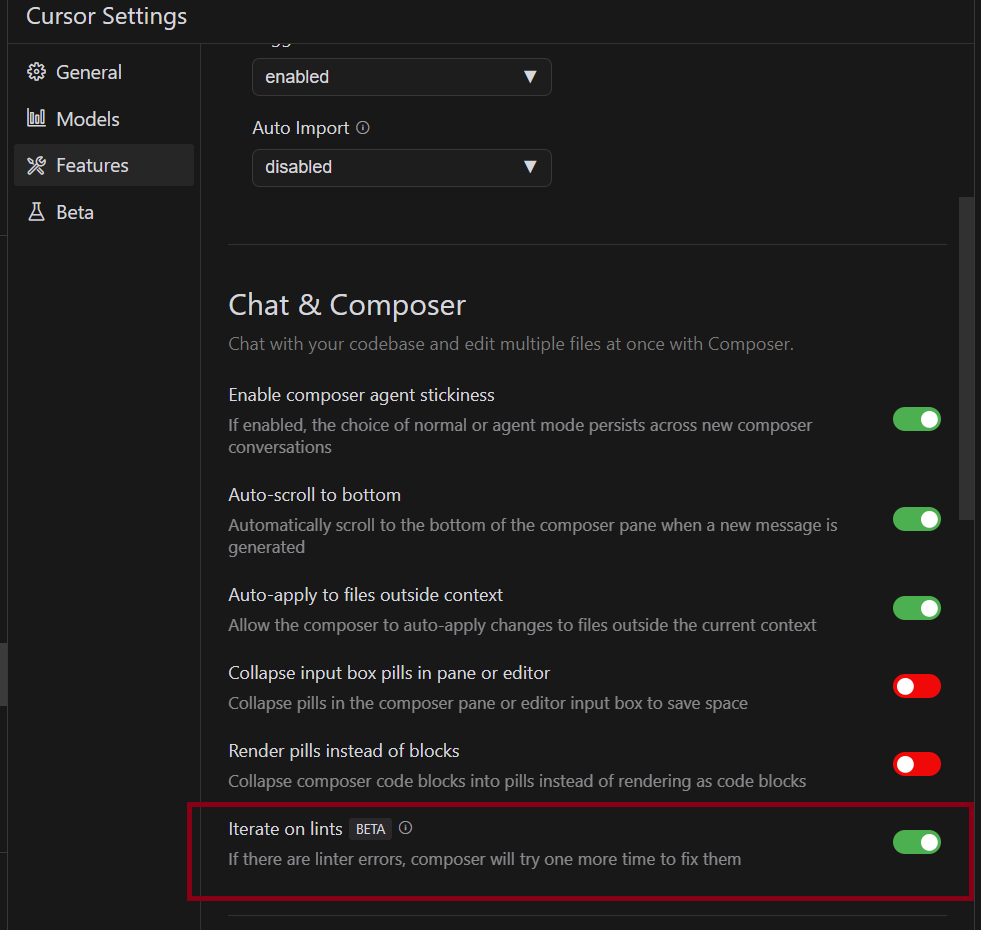The image size is (981, 930).
Task: Disable composer agent stickiness toggle
Action: (x=916, y=419)
